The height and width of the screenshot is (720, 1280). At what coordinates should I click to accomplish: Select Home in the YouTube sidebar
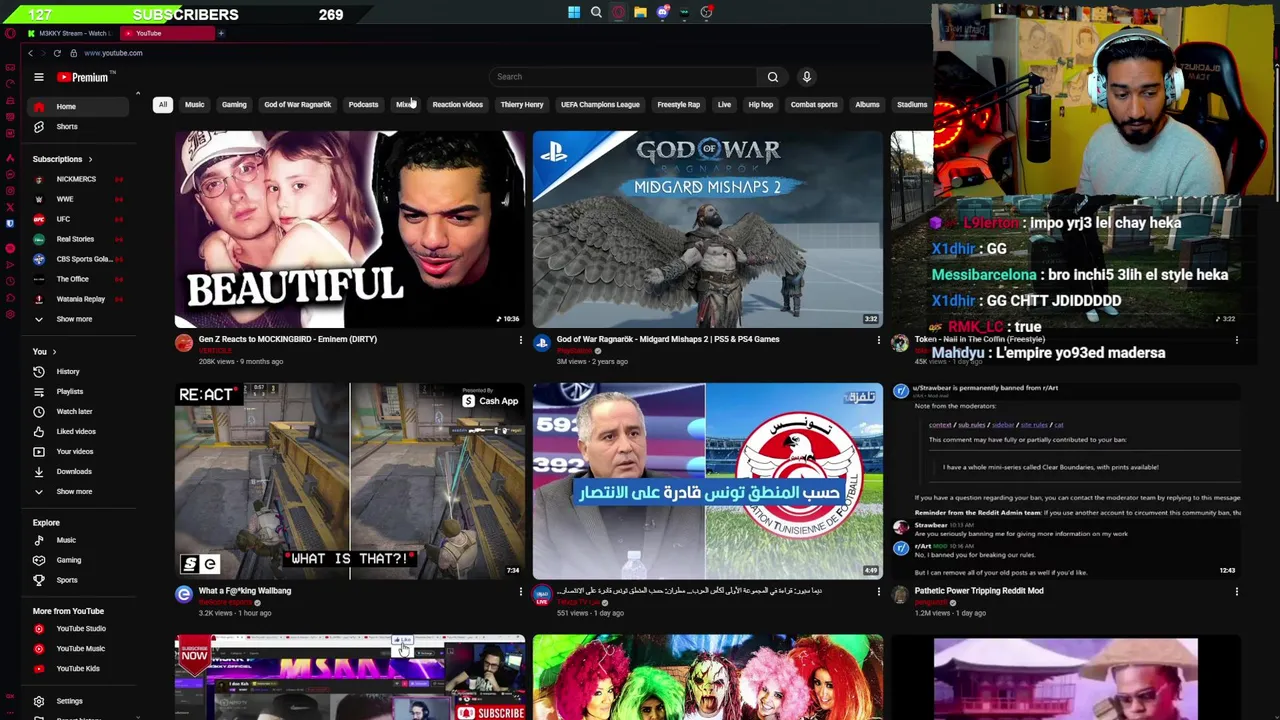point(78,107)
